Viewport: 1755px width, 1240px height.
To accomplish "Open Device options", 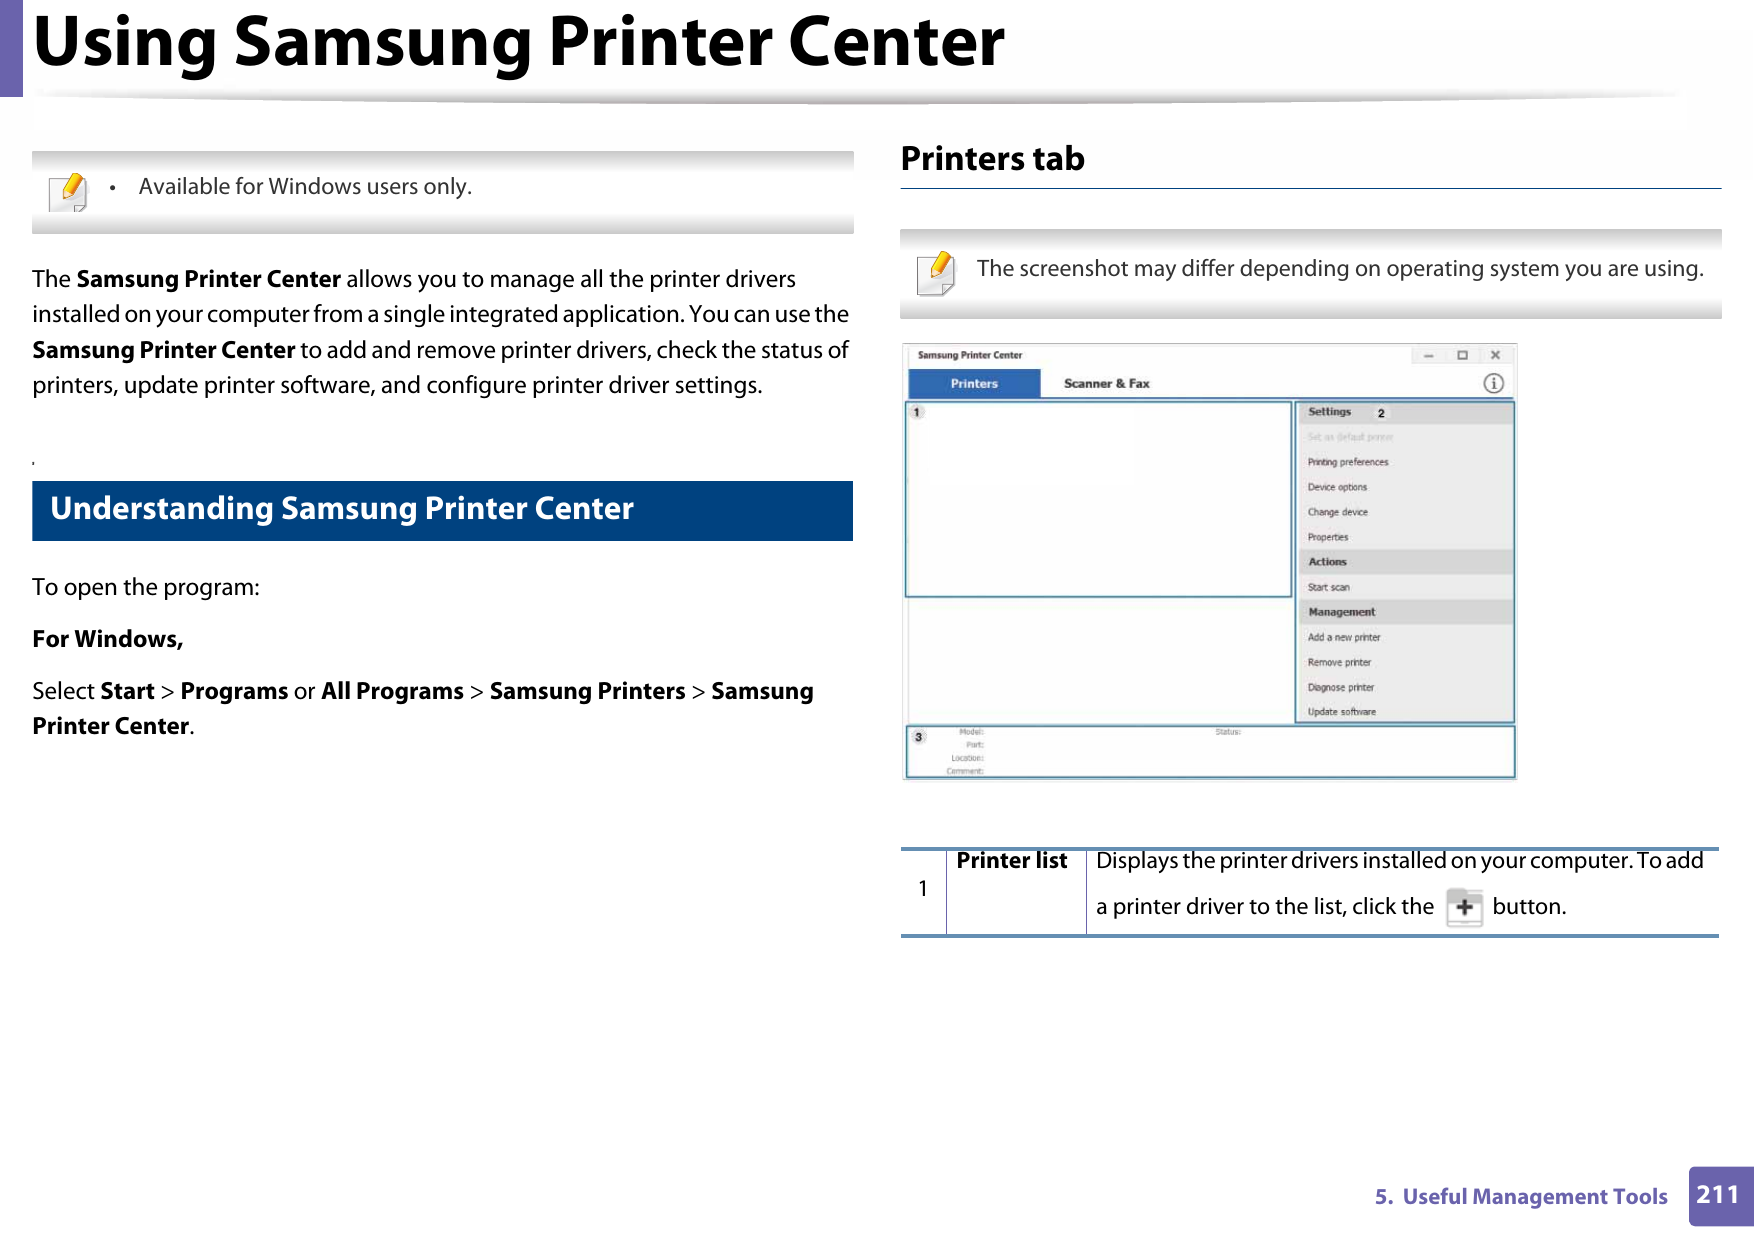I will click(1337, 487).
